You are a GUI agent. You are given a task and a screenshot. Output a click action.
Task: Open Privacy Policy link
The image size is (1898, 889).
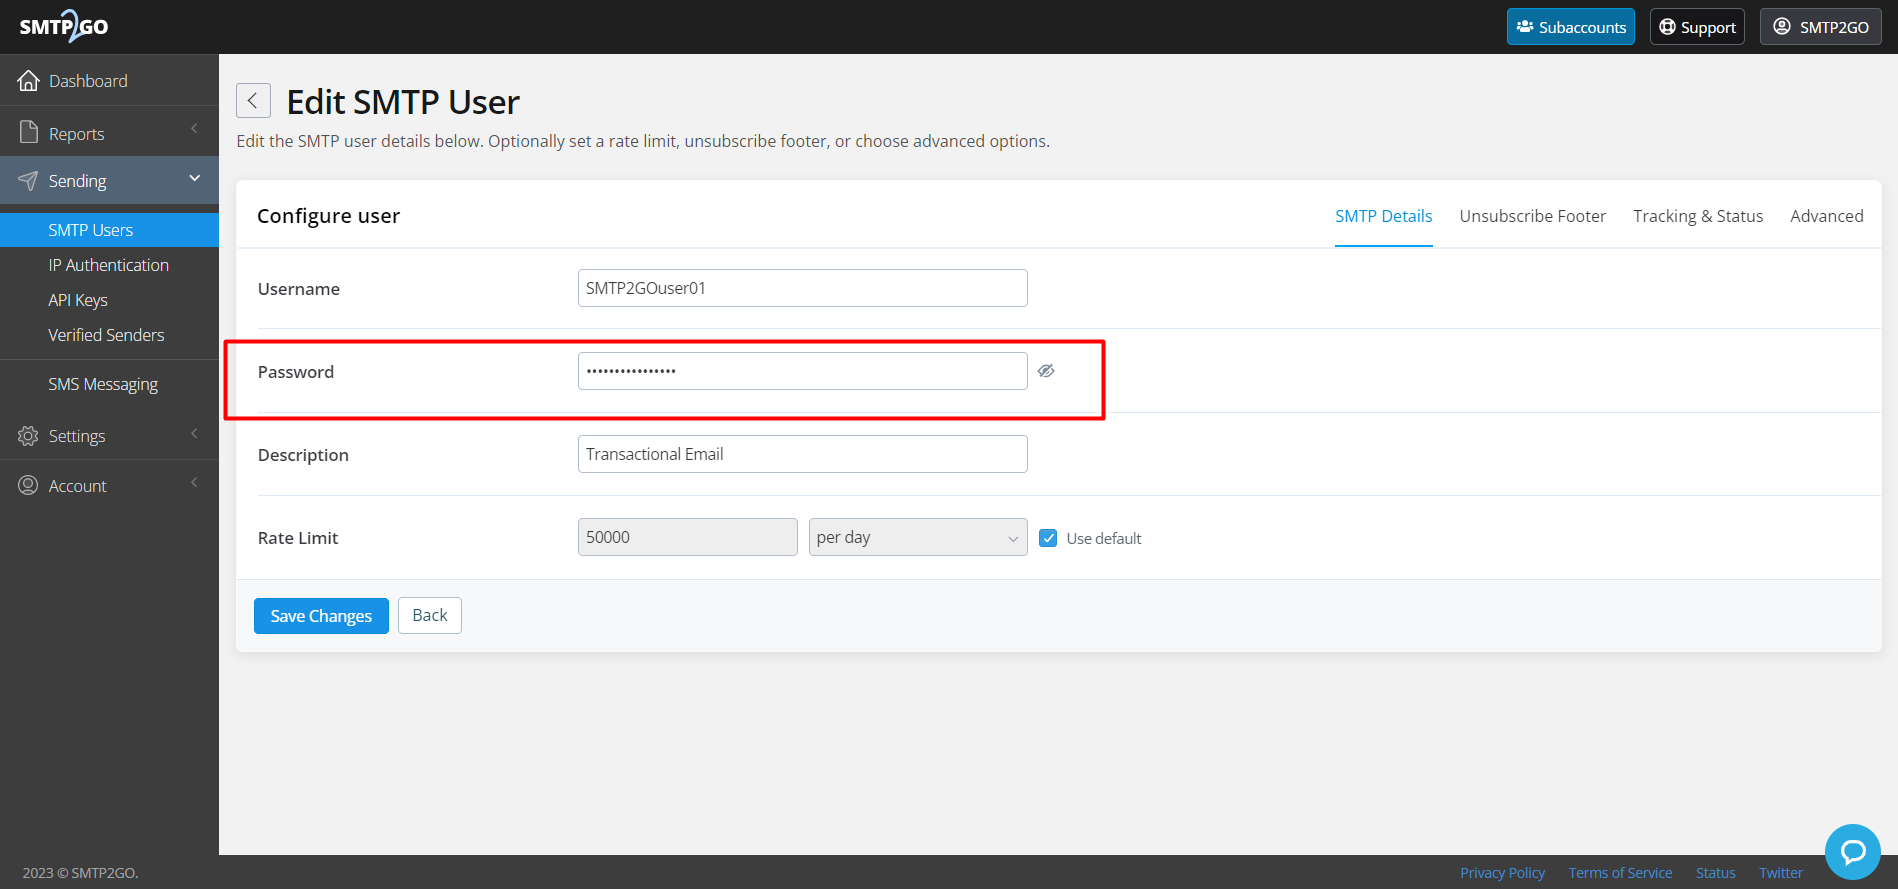[1502, 873]
